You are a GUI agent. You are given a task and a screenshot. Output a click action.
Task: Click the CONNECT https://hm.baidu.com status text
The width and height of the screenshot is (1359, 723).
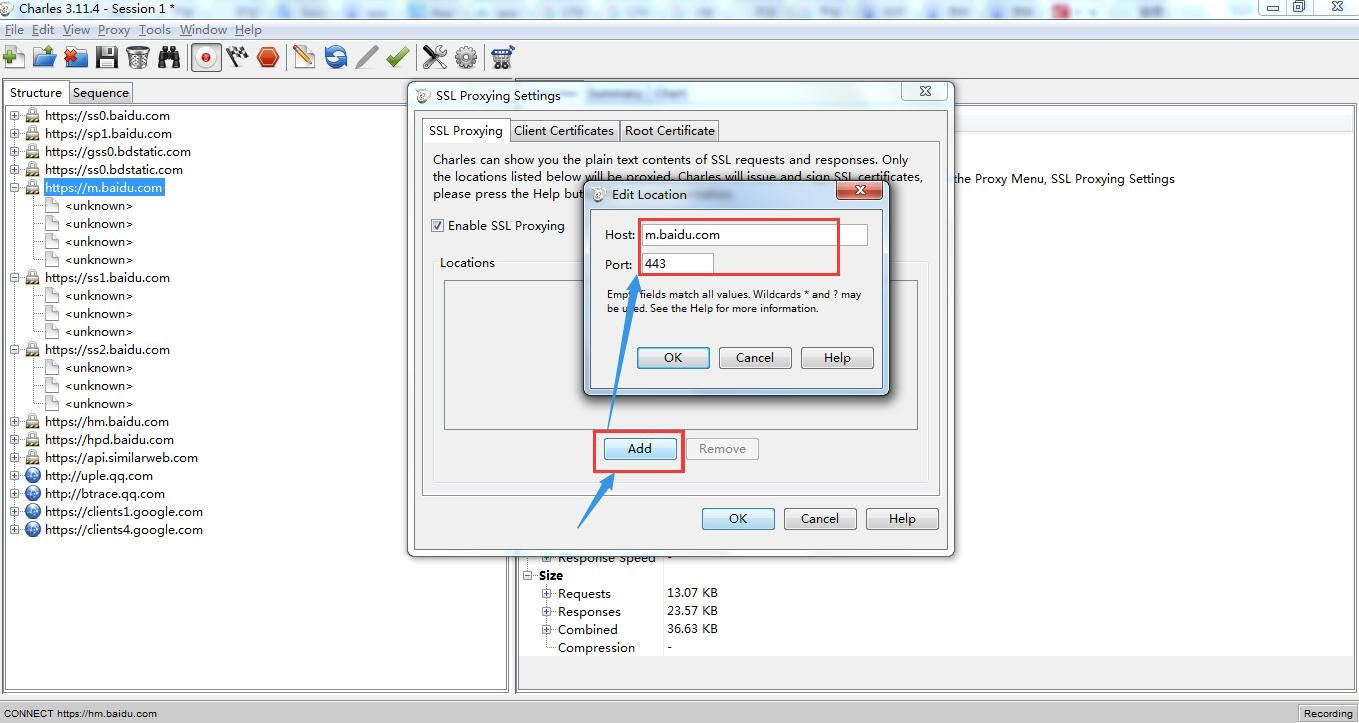tap(80, 714)
